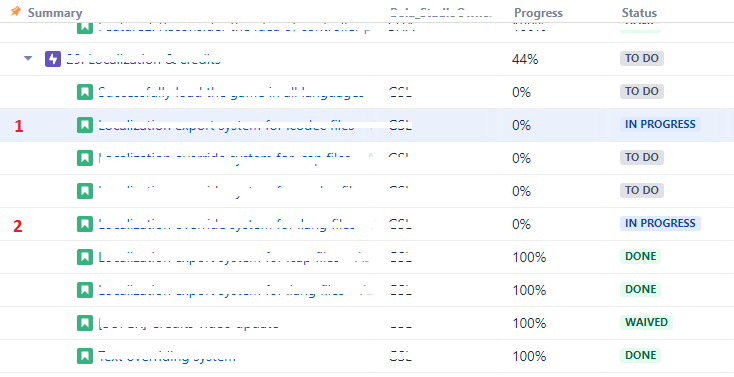Click story icon of Text overriding system row

pyautogui.click(x=85, y=356)
